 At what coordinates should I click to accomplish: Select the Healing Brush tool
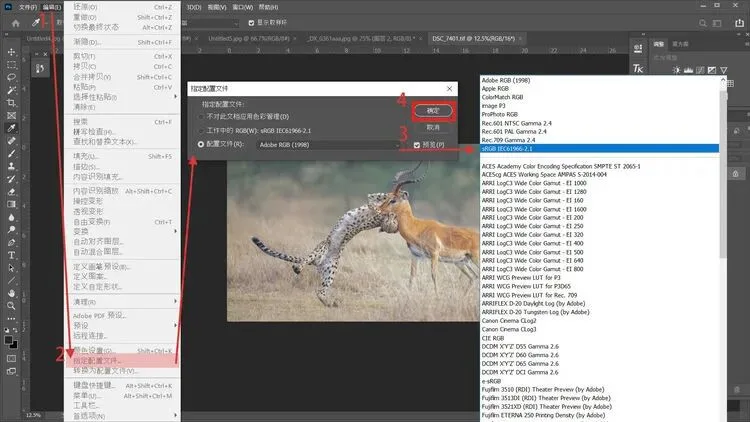[x=11, y=141]
